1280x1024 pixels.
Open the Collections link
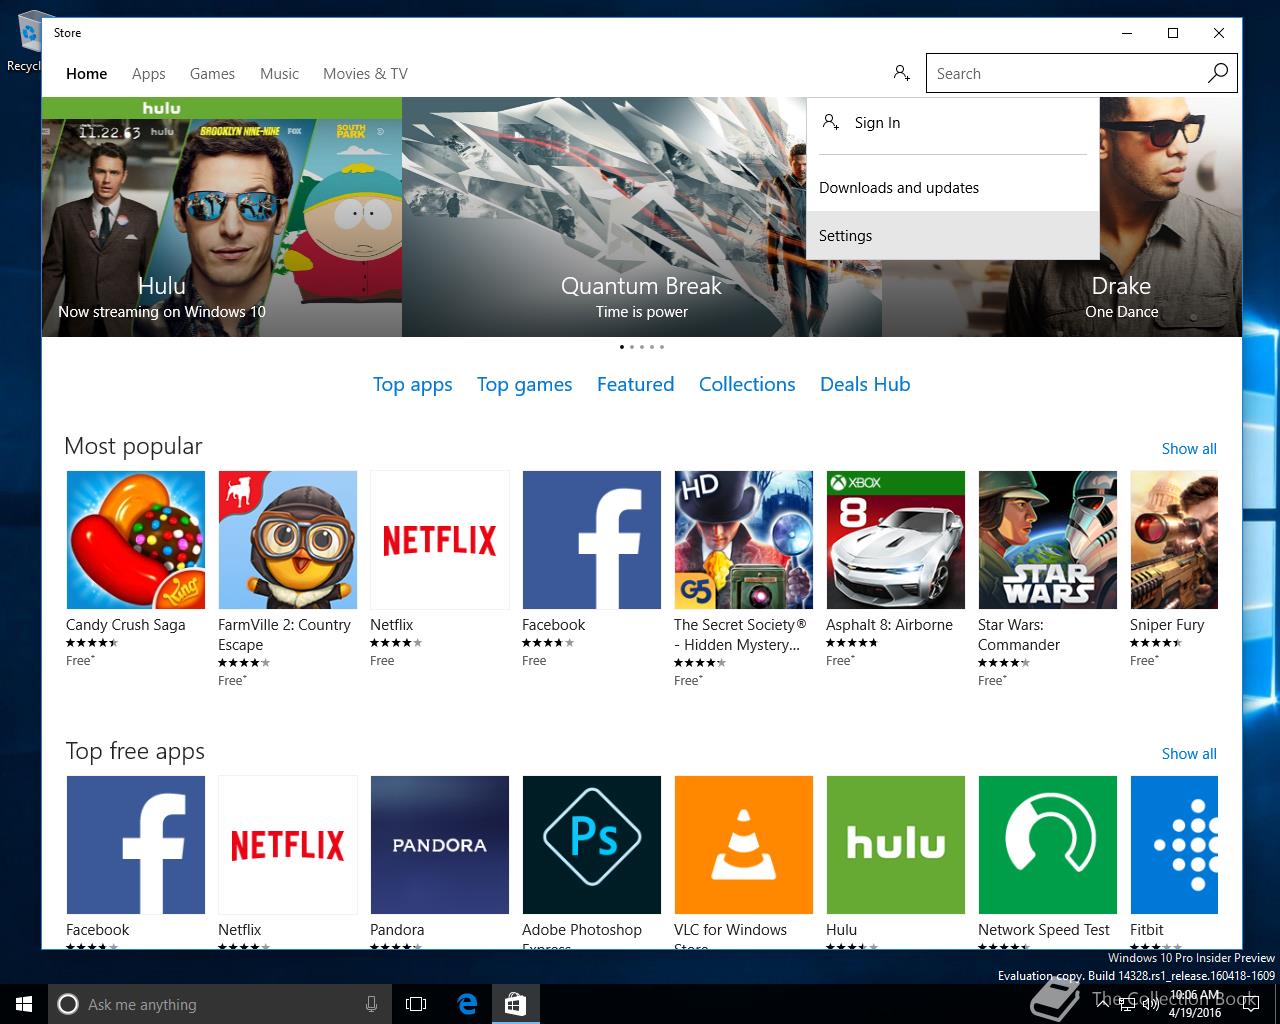[747, 384]
